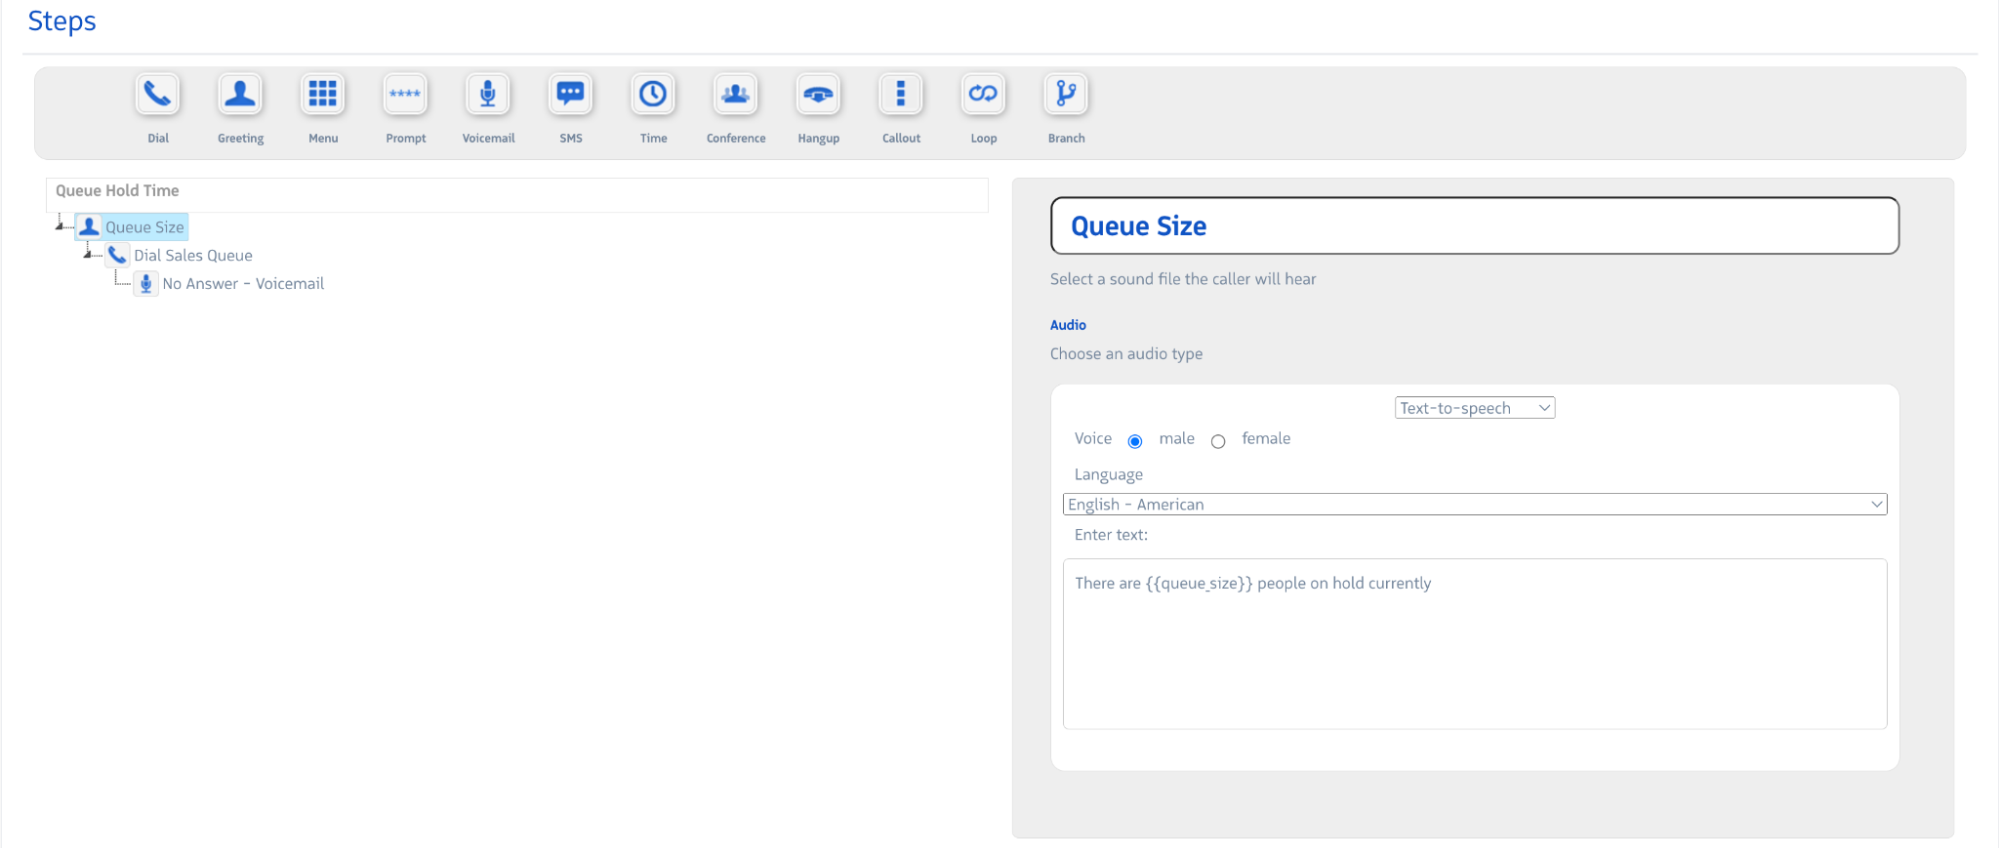This screenshot has width=1999, height=849.
Task: Click the Time clock icon
Action: [x=653, y=95]
